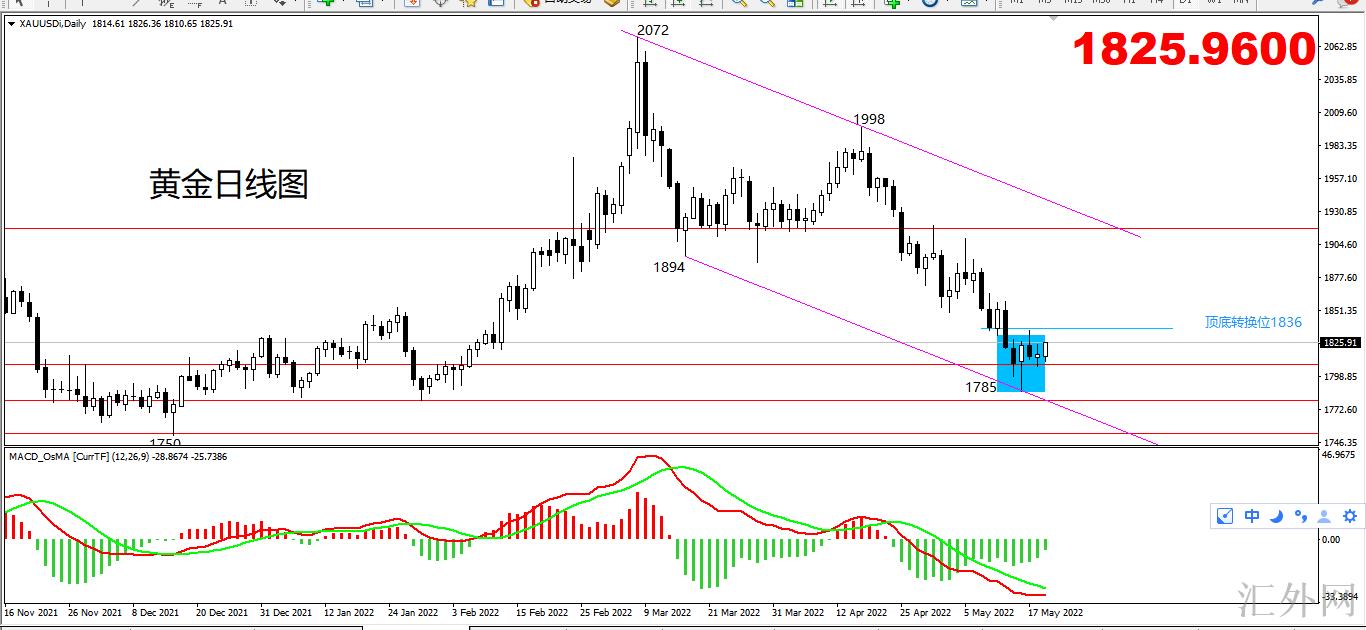
Task: Open IME settings gear icon
Action: pos(1349,516)
